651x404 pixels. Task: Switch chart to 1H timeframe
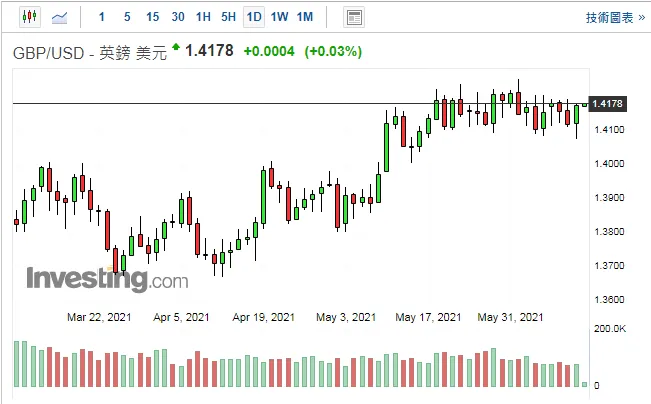[x=203, y=17]
